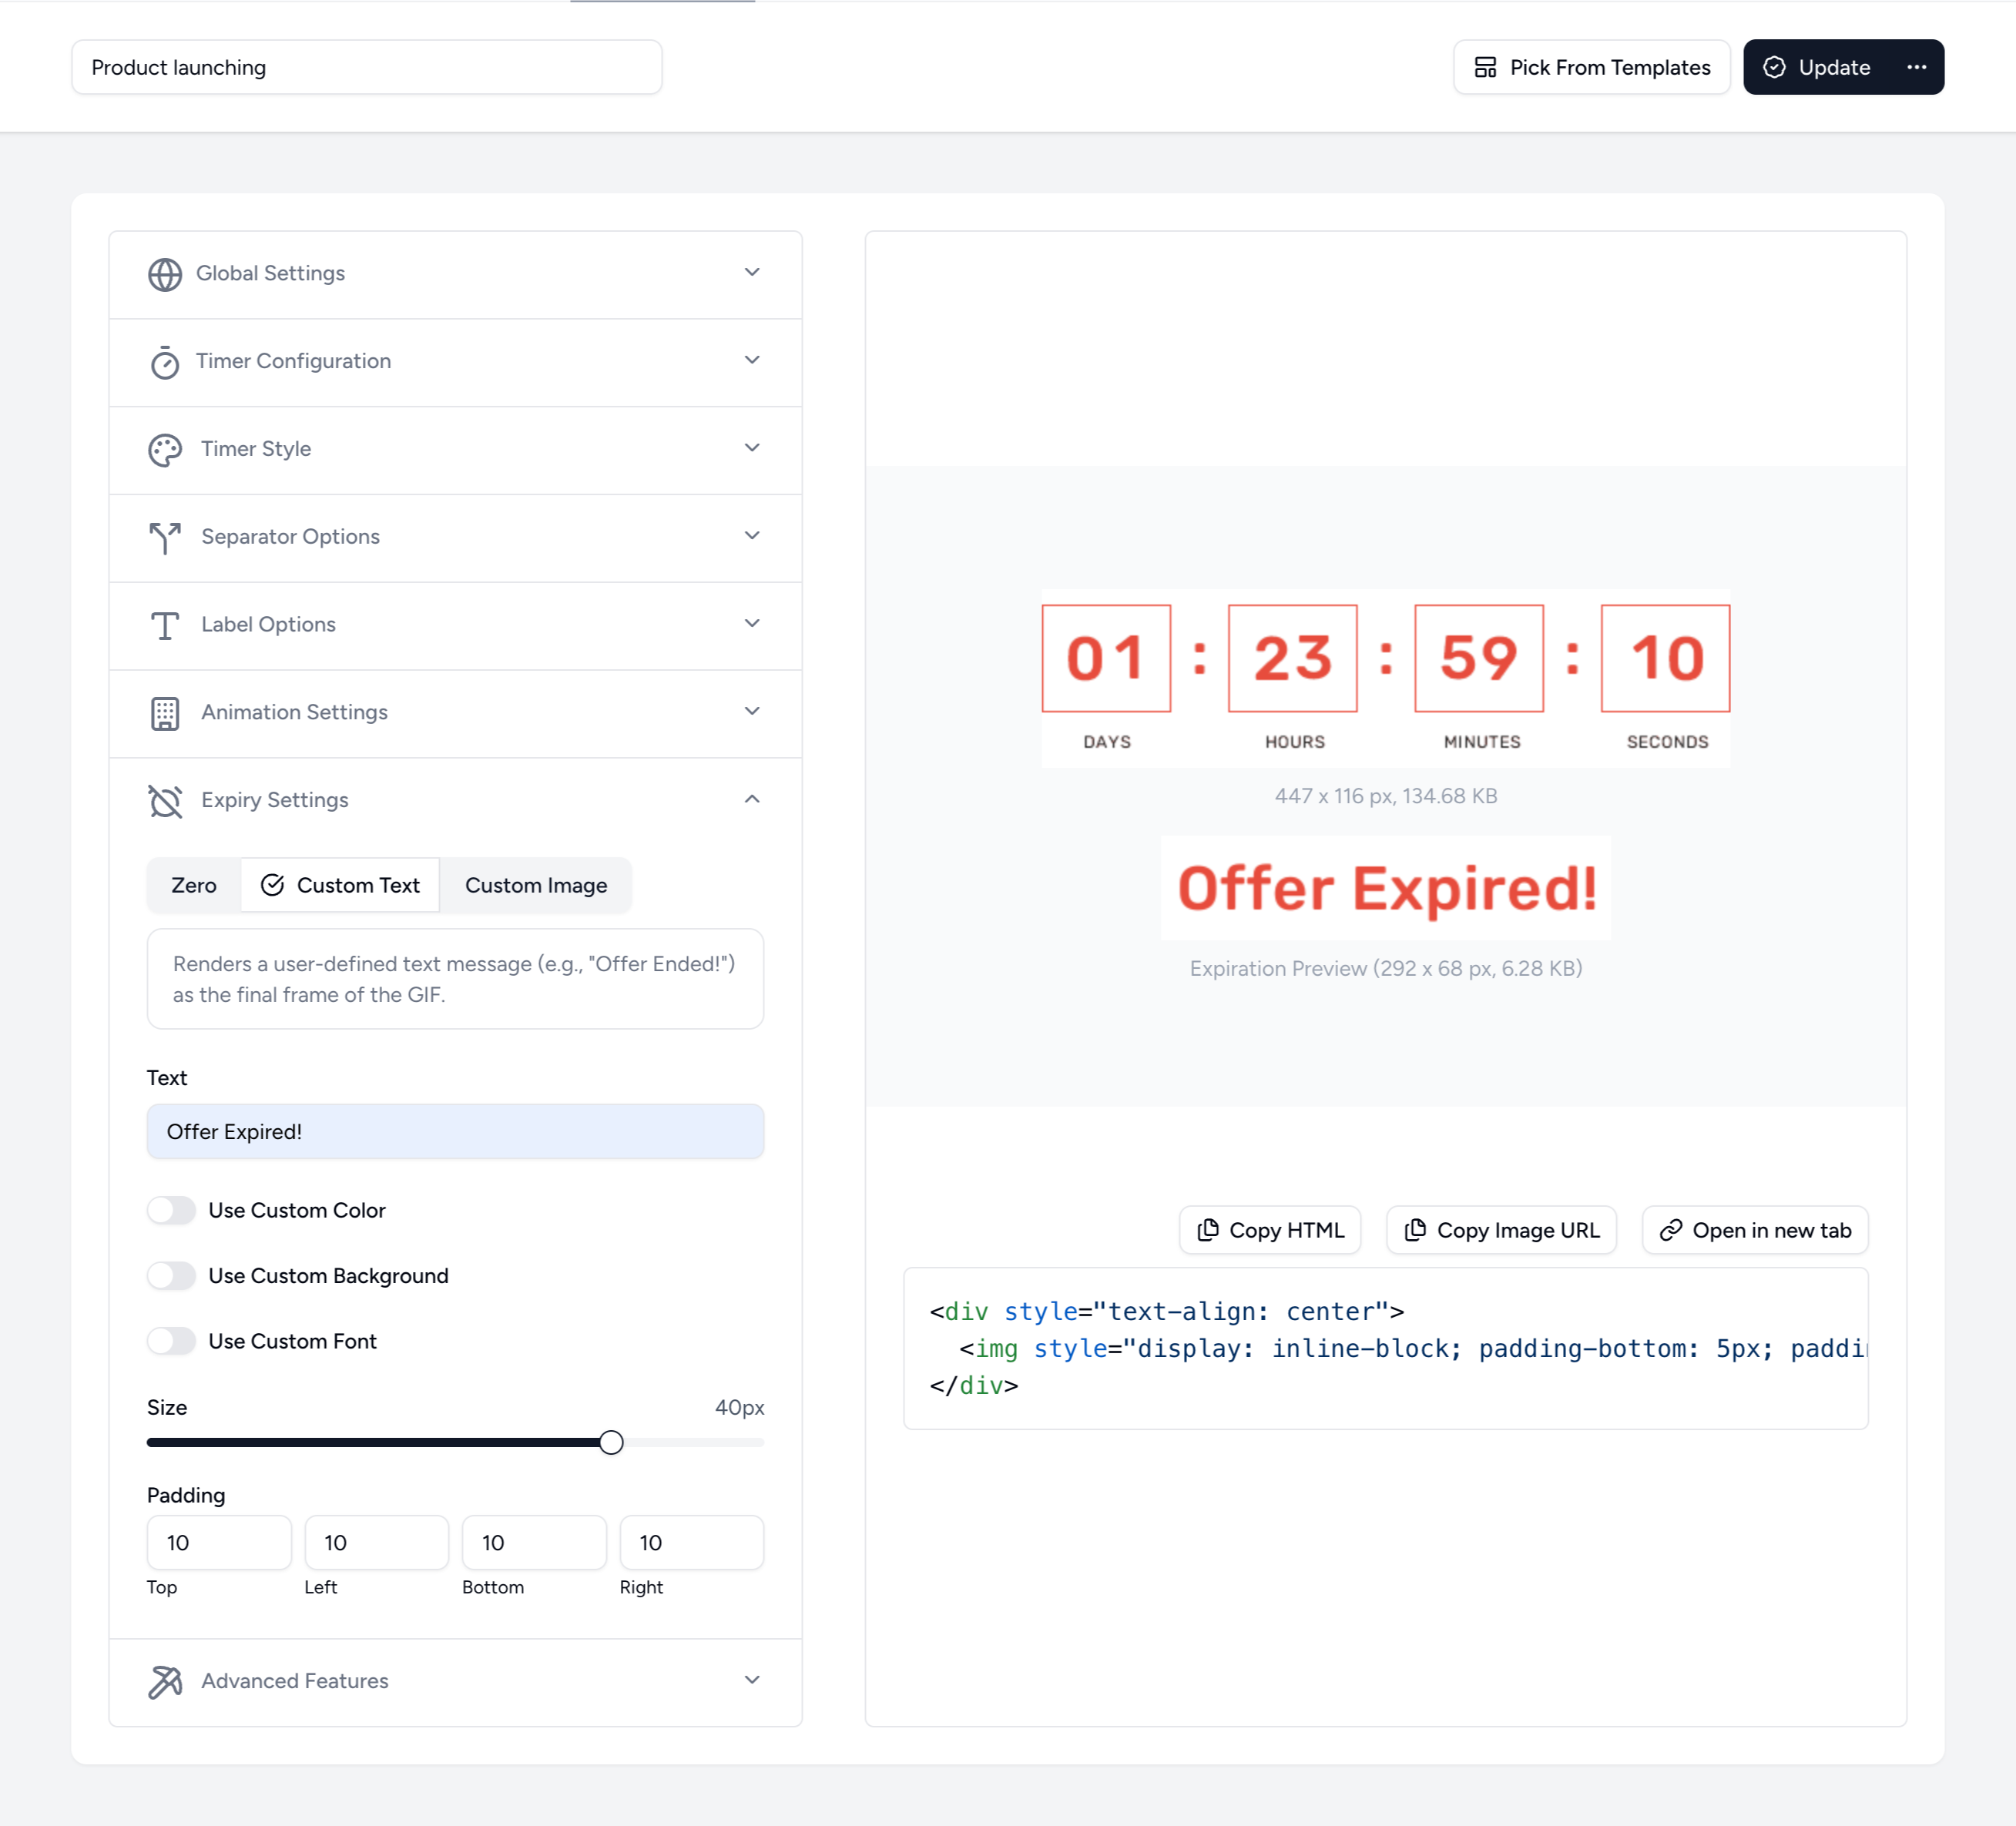
Task: Click the Timer Configuration clock icon
Action: point(165,362)
